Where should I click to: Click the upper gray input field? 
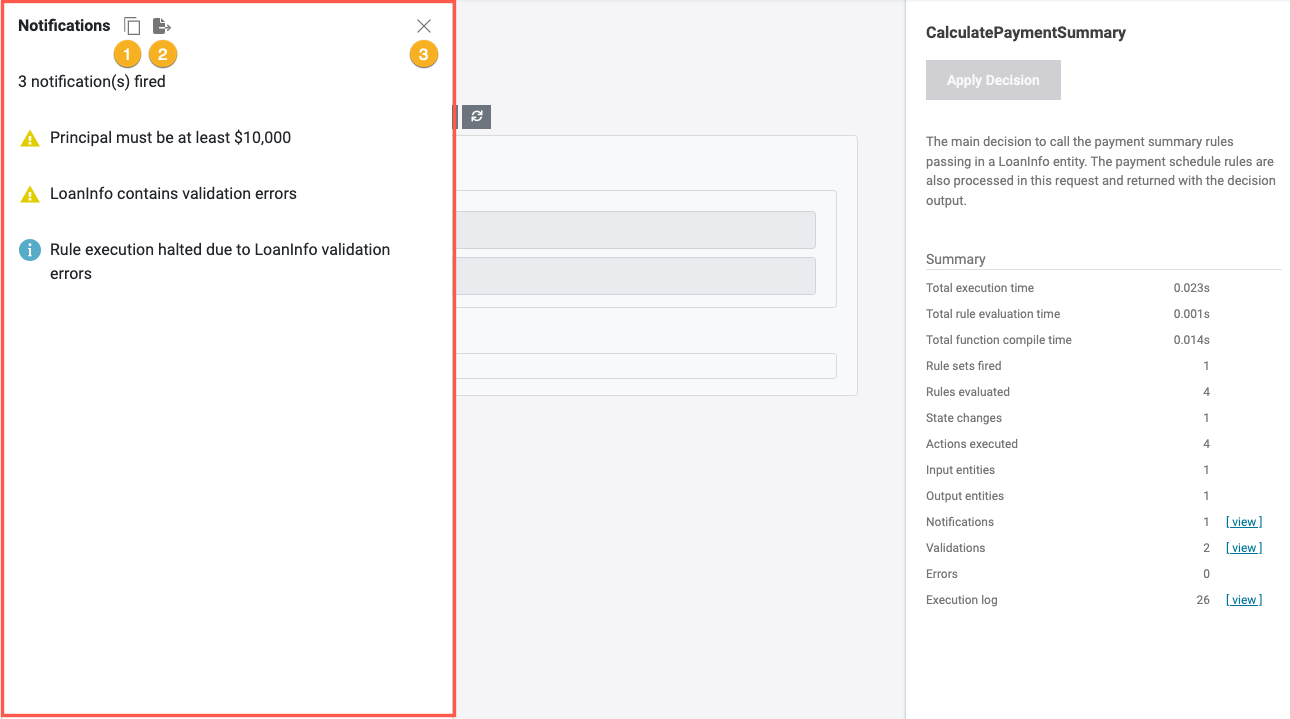coord(635,230)
